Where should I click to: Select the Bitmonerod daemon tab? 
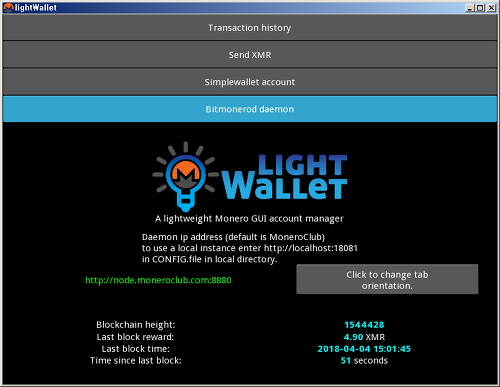pos(250,109)
